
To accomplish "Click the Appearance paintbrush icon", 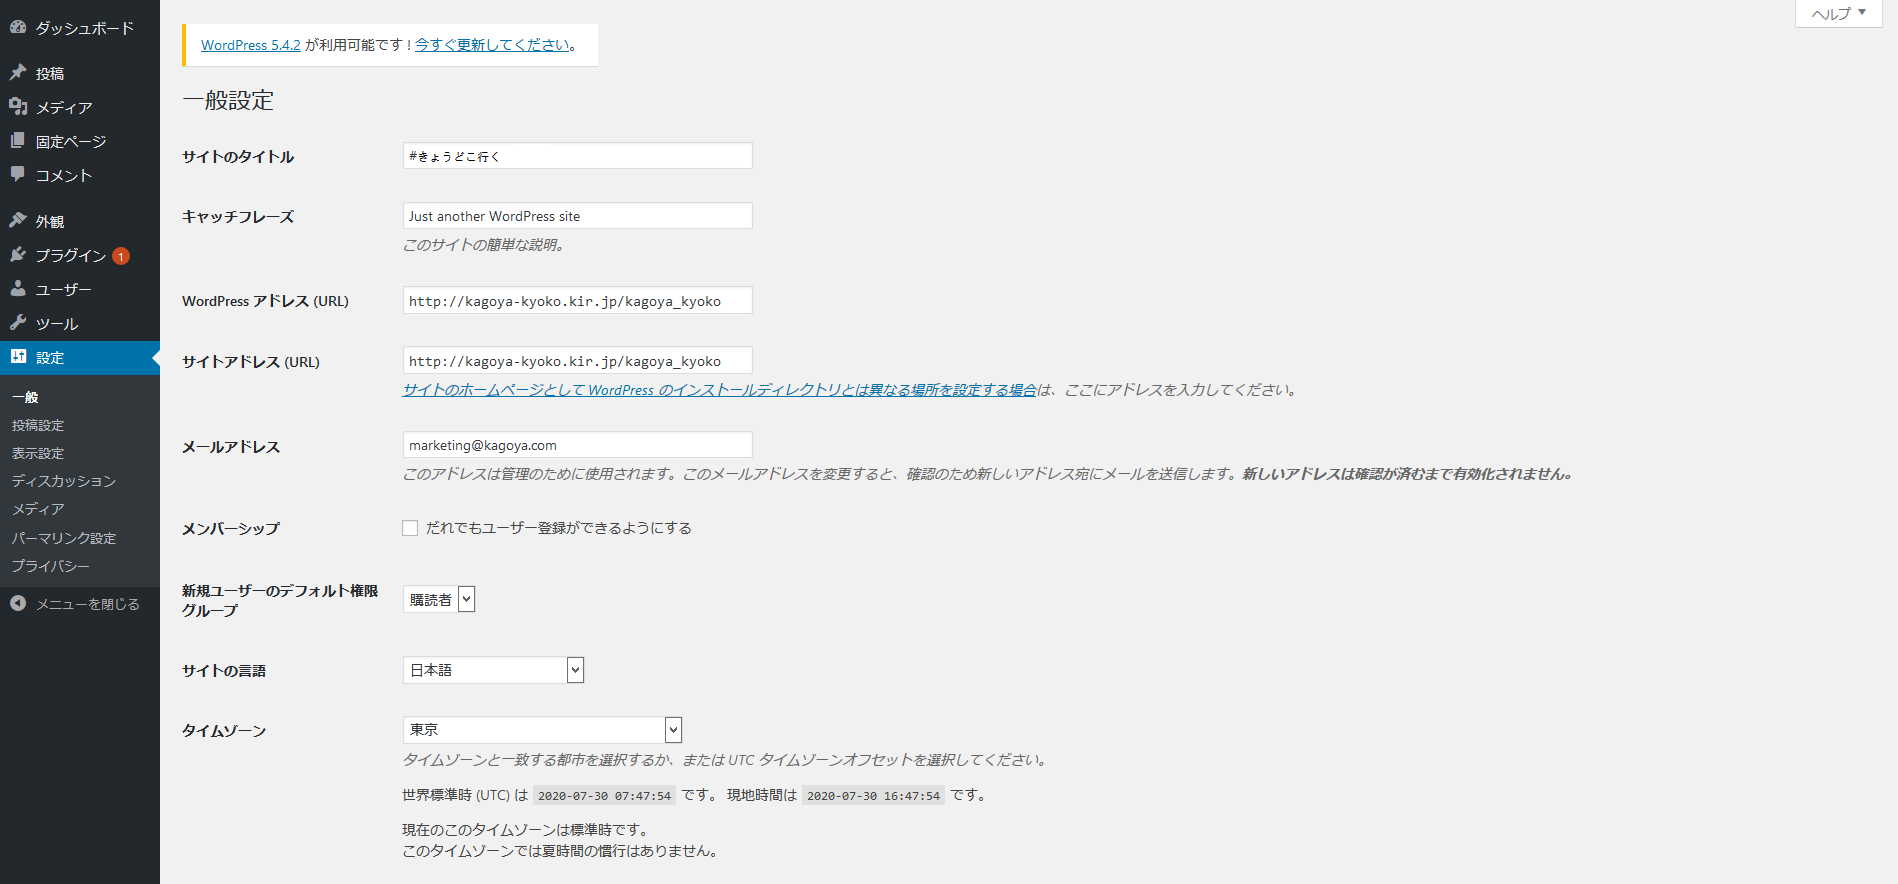I will pyautogui.click(x=18, y=221).
